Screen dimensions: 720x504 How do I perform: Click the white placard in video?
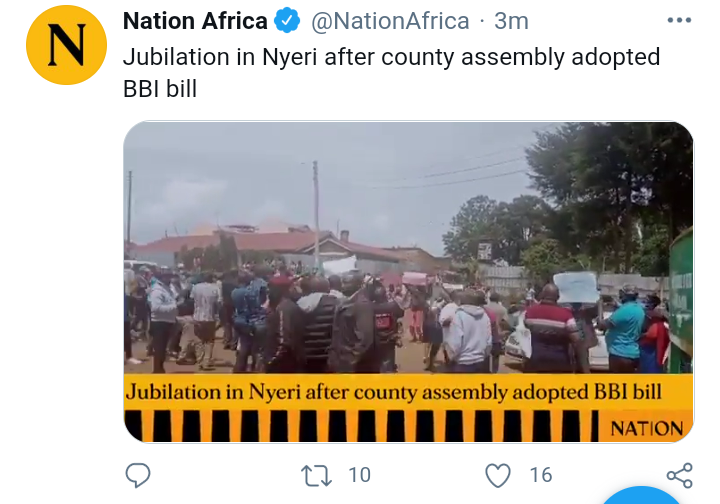[576, 288]
